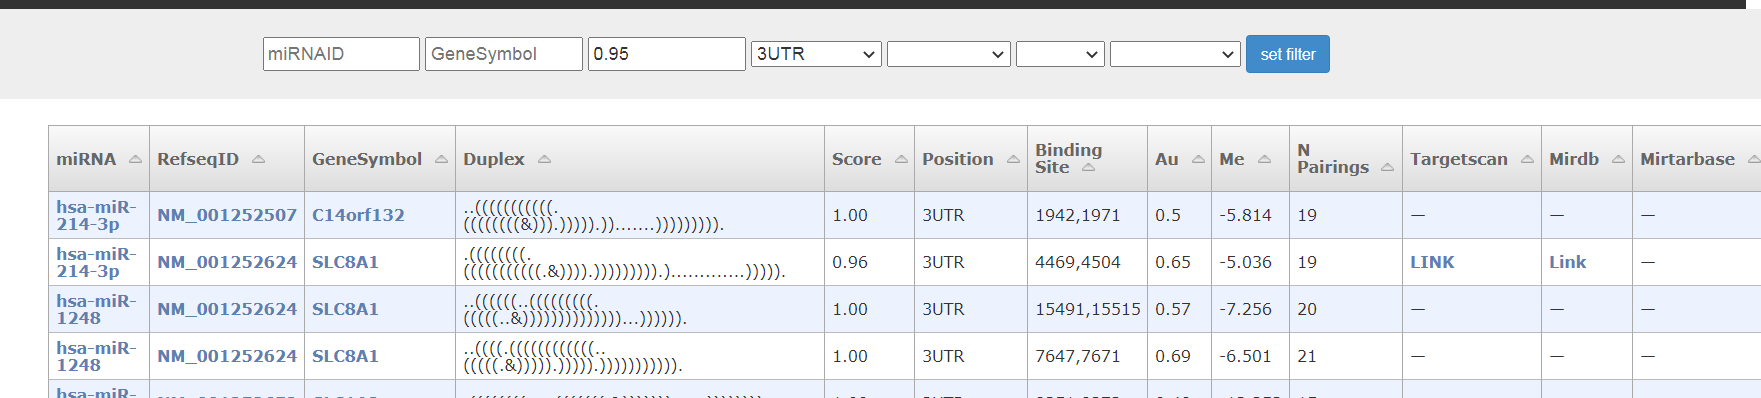The image size is (1761, 398).
Task: Open hsa-miR-214-3p link in C14orf132 row
Action: (x=96, y=215)
